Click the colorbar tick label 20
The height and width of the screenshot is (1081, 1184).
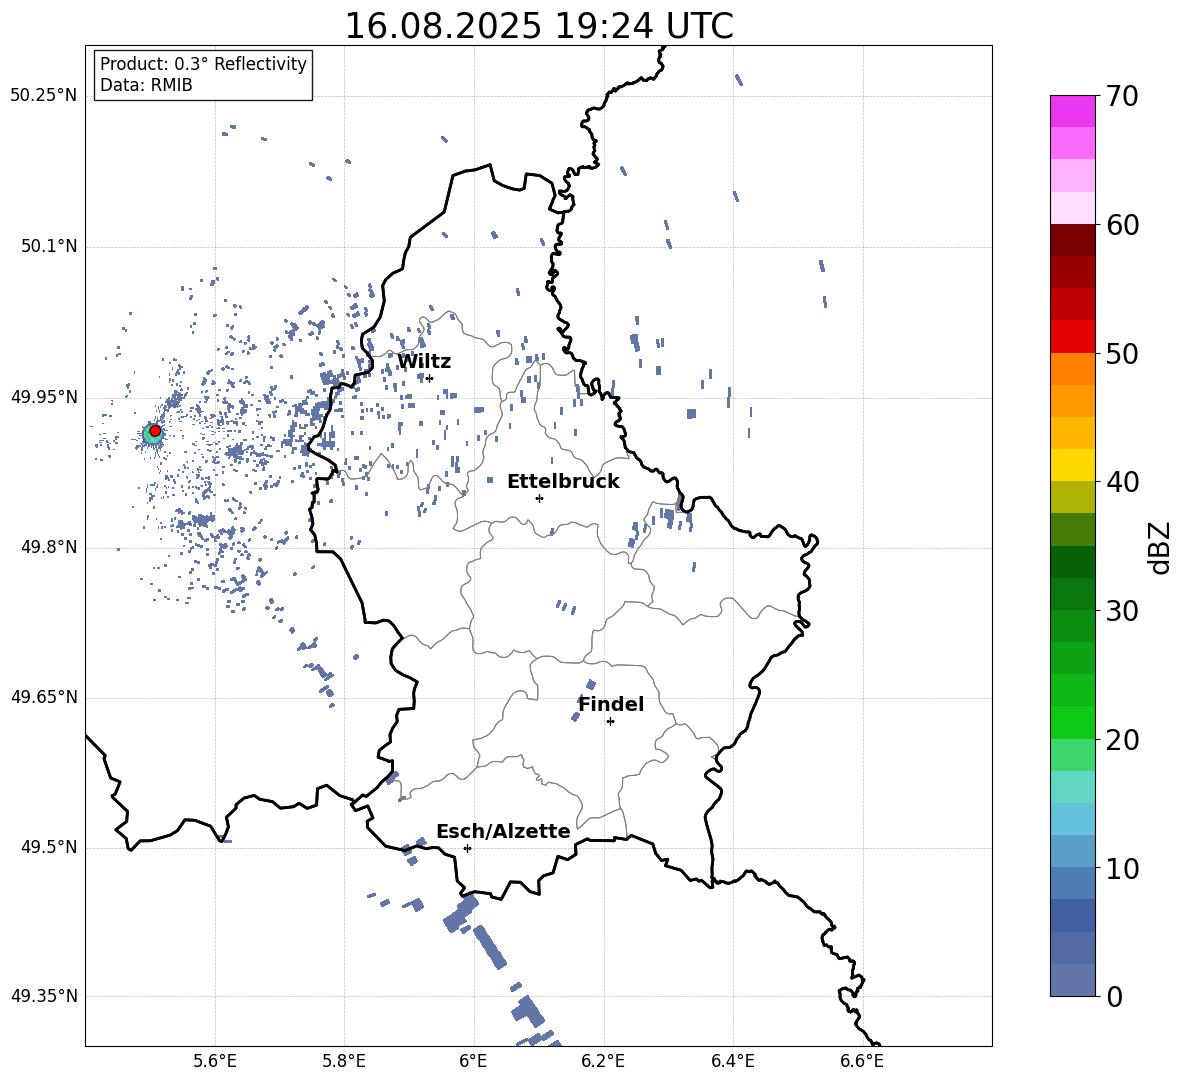click(x=1122, y=740)
